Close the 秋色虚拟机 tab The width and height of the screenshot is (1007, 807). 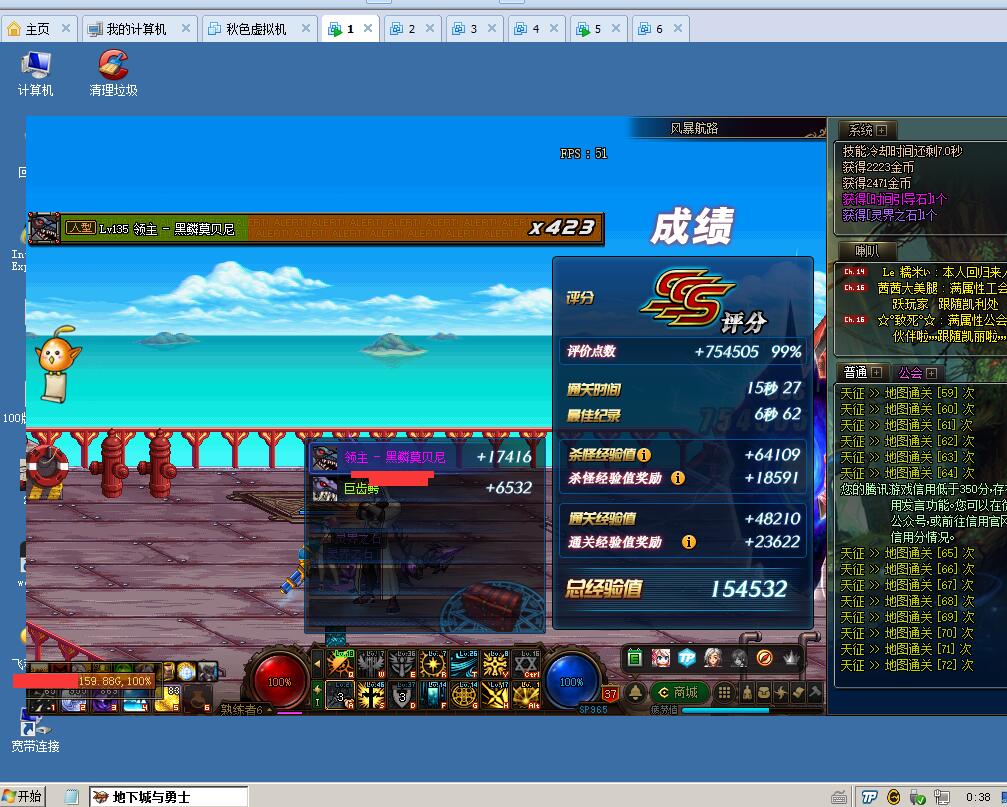(x=306, y=28)
